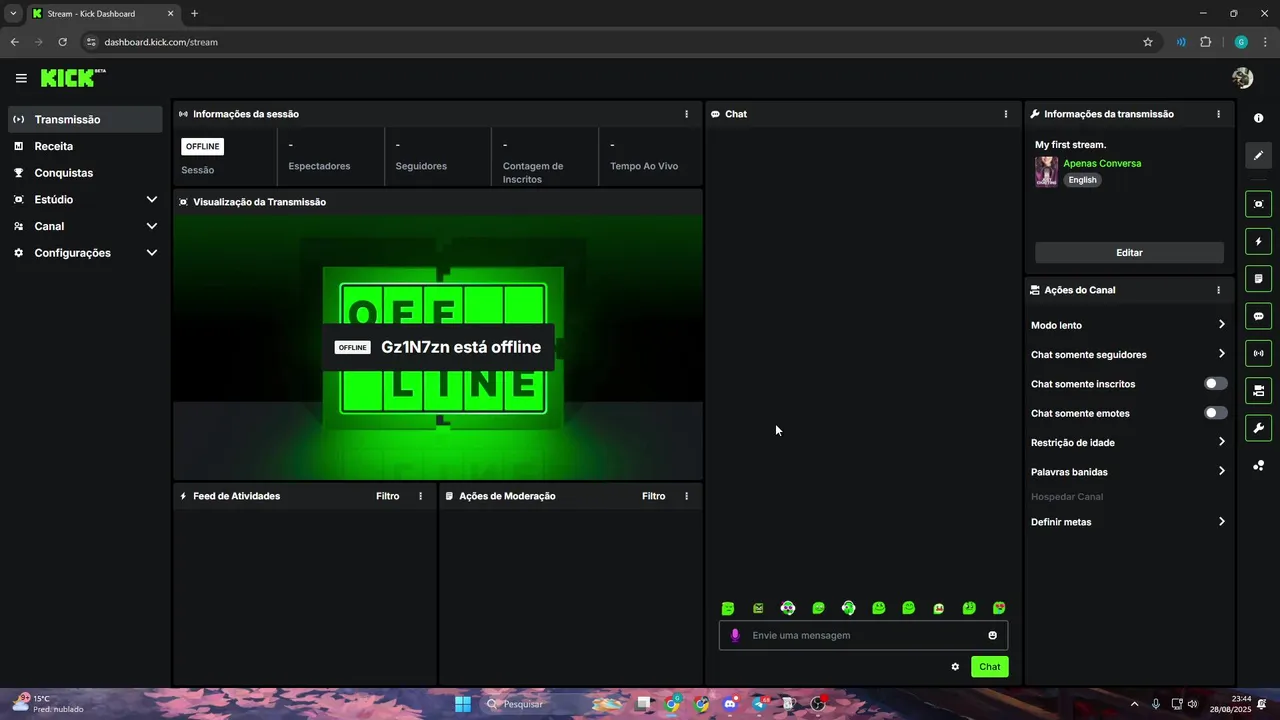Open the emoji picker in chat input
The width and height of the screenshot is (1280, 720).
(992, 635)
